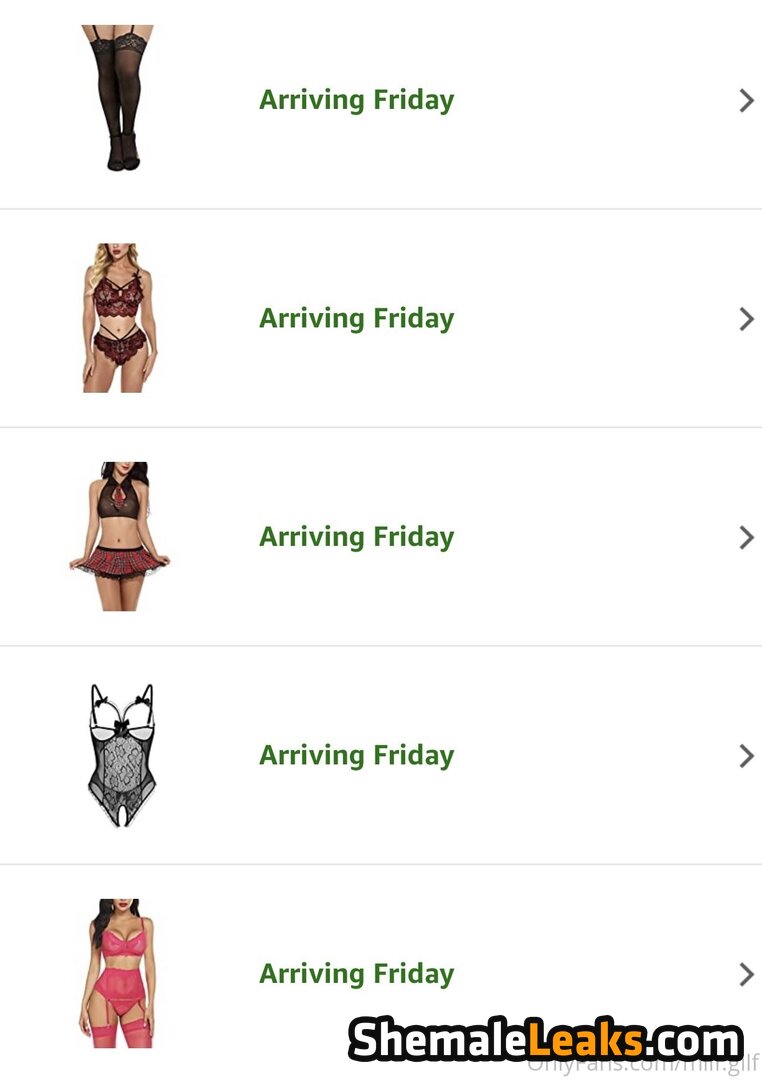Image resolution: width=762 pixels, height=1080 pixels.
Task: Open details arrow for plaid skirt outfit
Action: point(746,537)
